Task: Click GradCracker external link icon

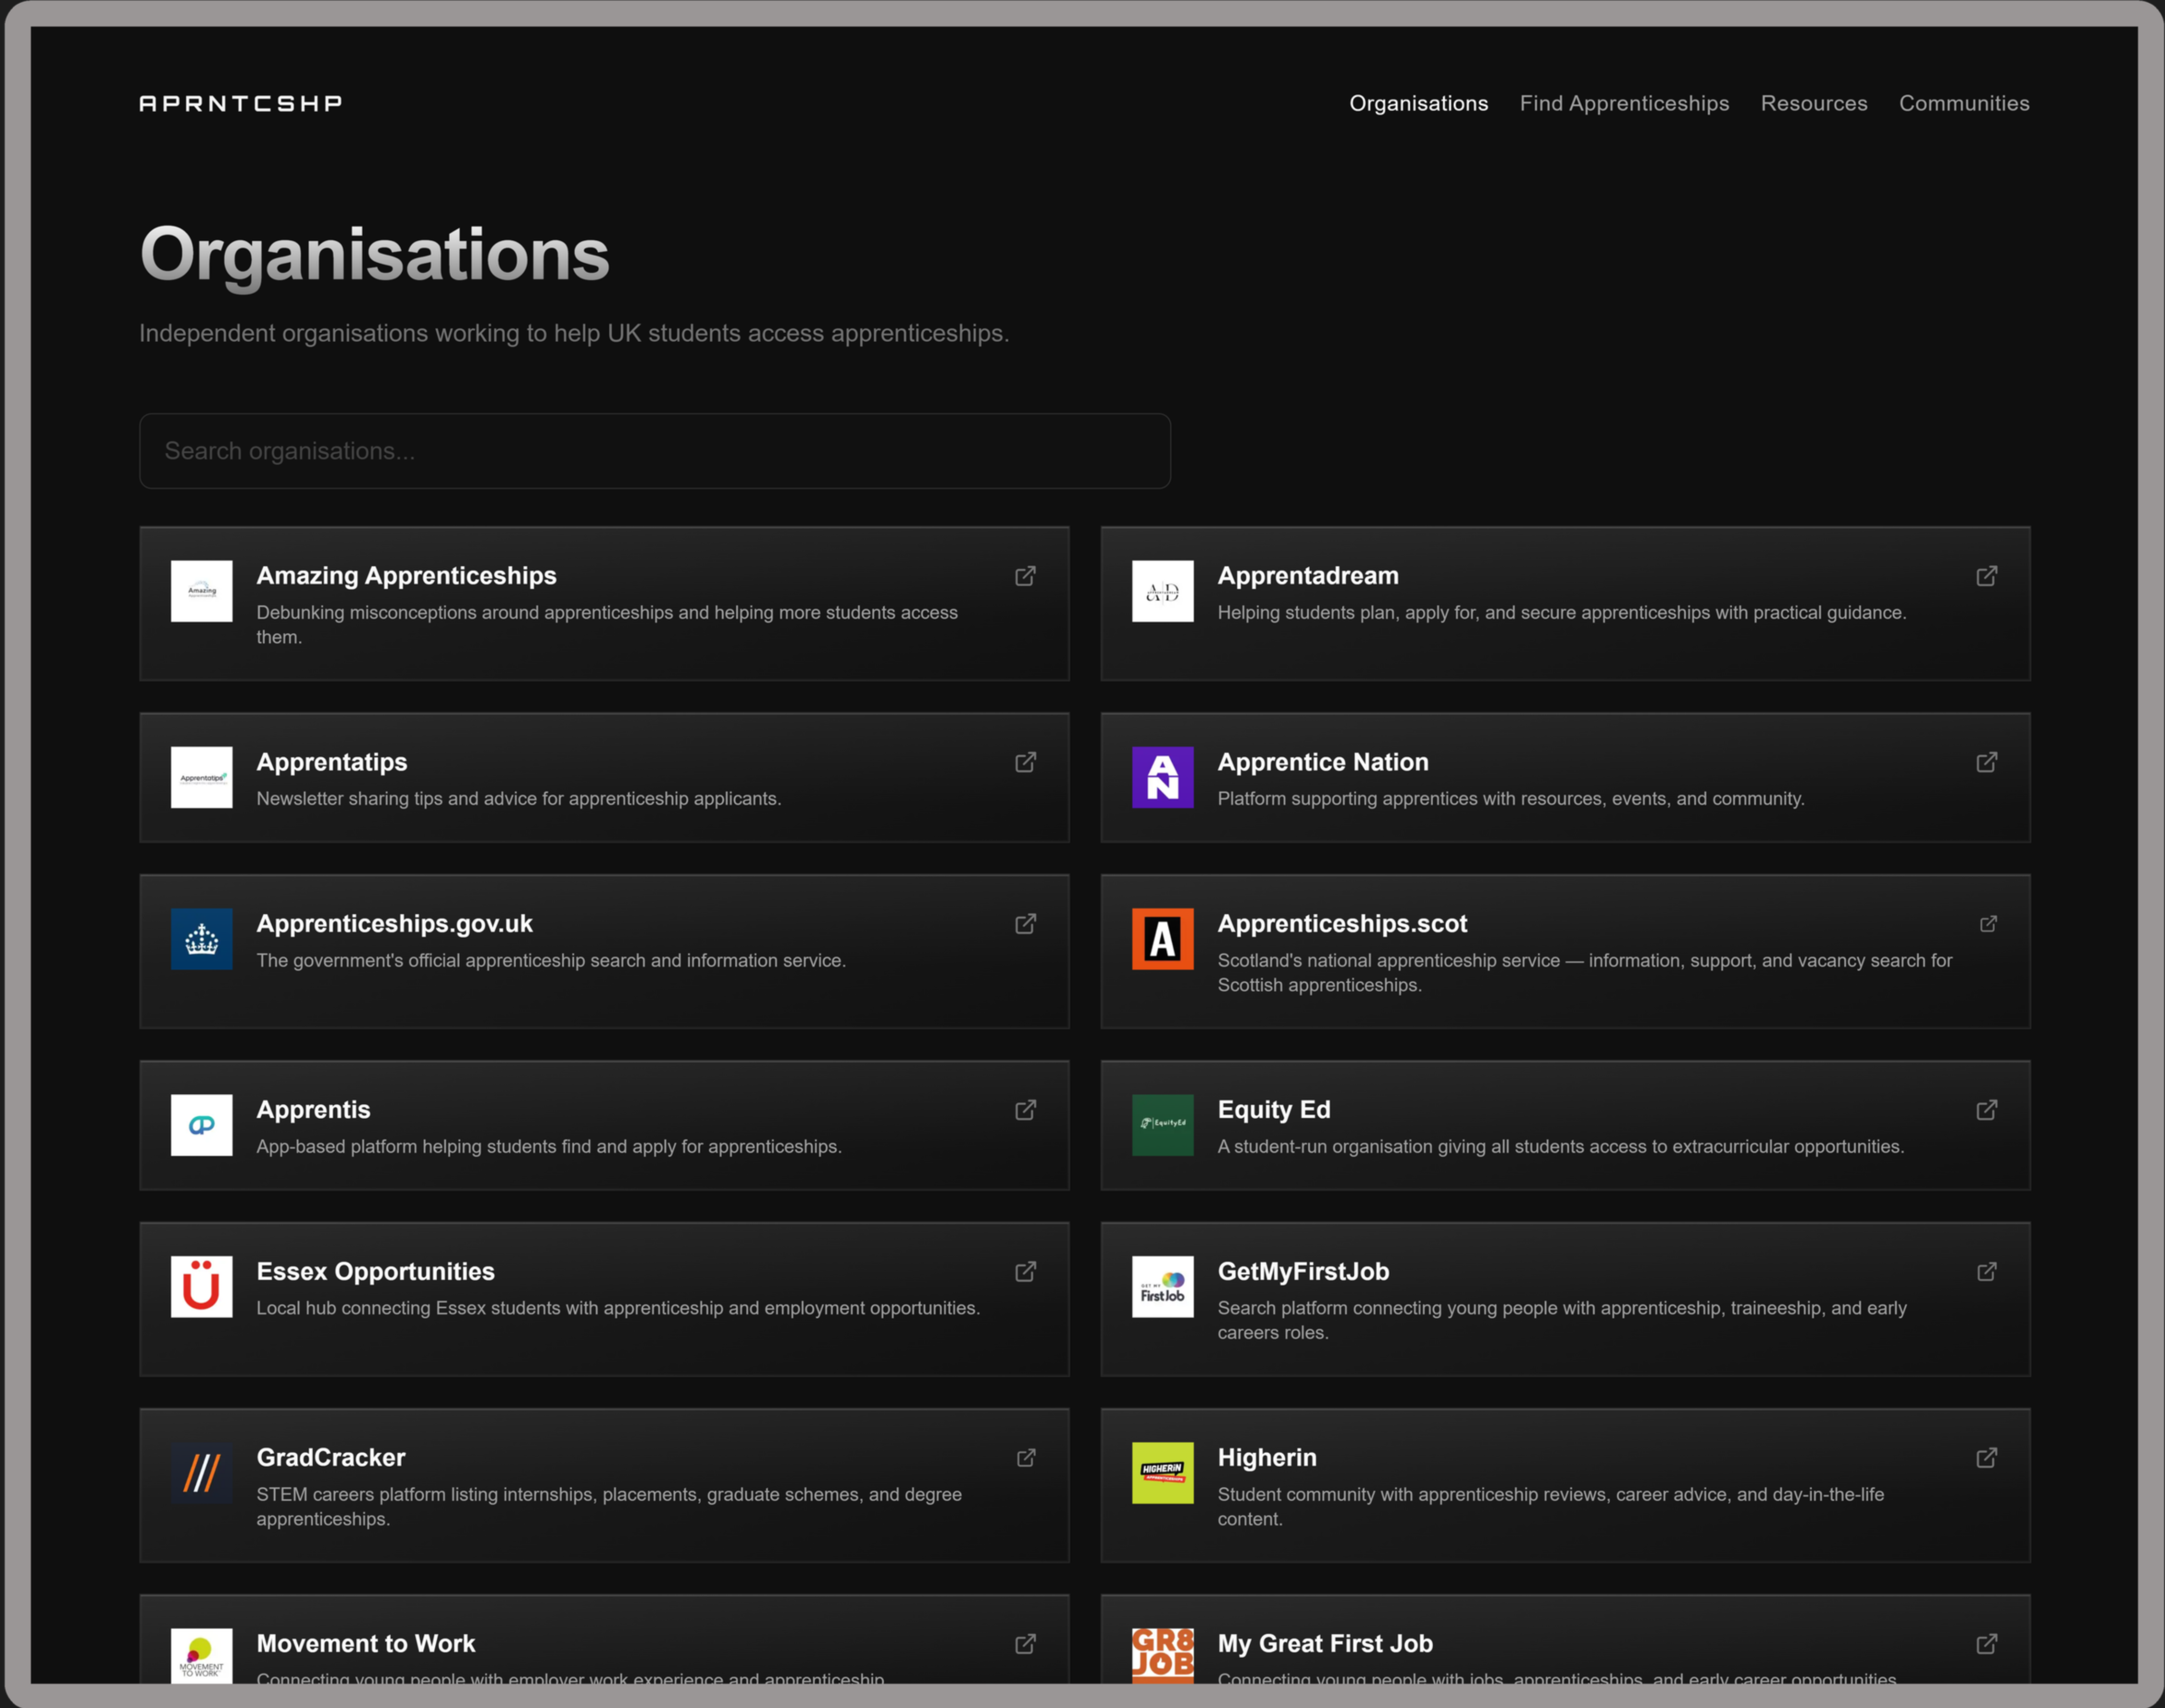Action: coord(1025,1458)
